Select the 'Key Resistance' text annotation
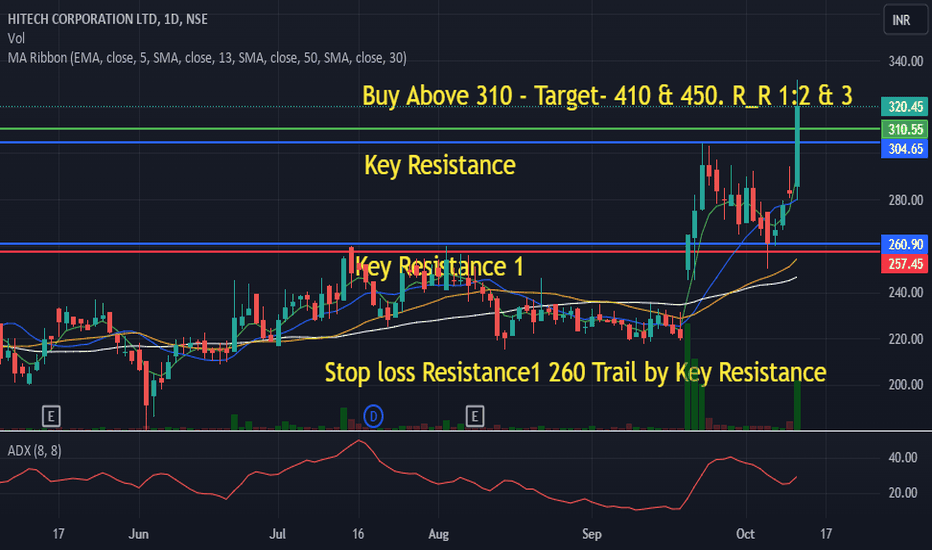 (440, 165)
